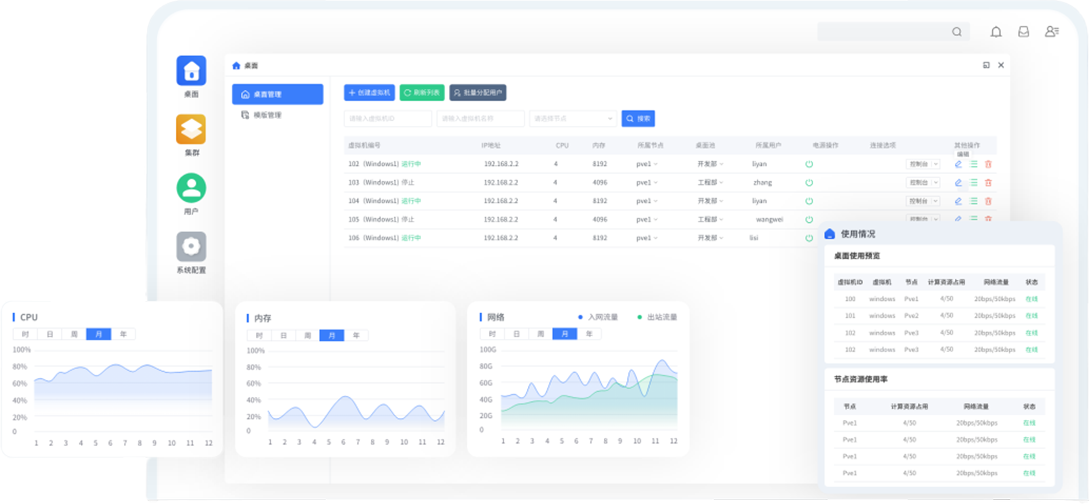Open the inbox tray icon at top
The height and width of the screenshot is (504, 1090).
pos(1023,32)
